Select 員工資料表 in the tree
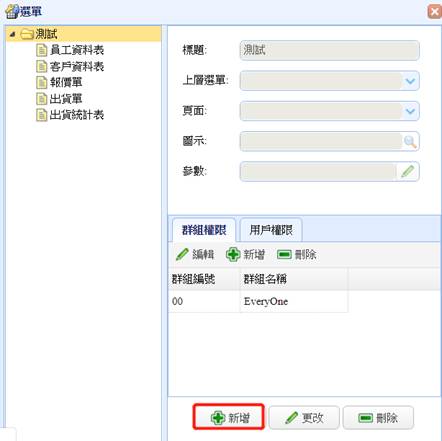This screenshot has width=442, height=441. 77,50
